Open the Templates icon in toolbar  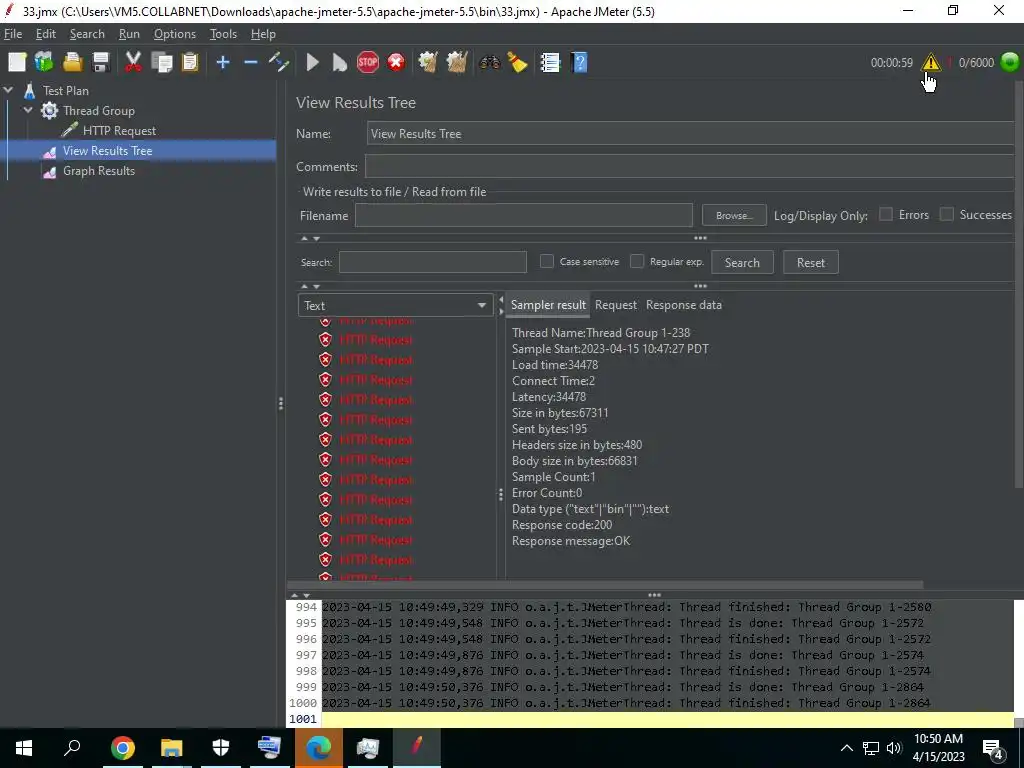[x=44, y=63]
